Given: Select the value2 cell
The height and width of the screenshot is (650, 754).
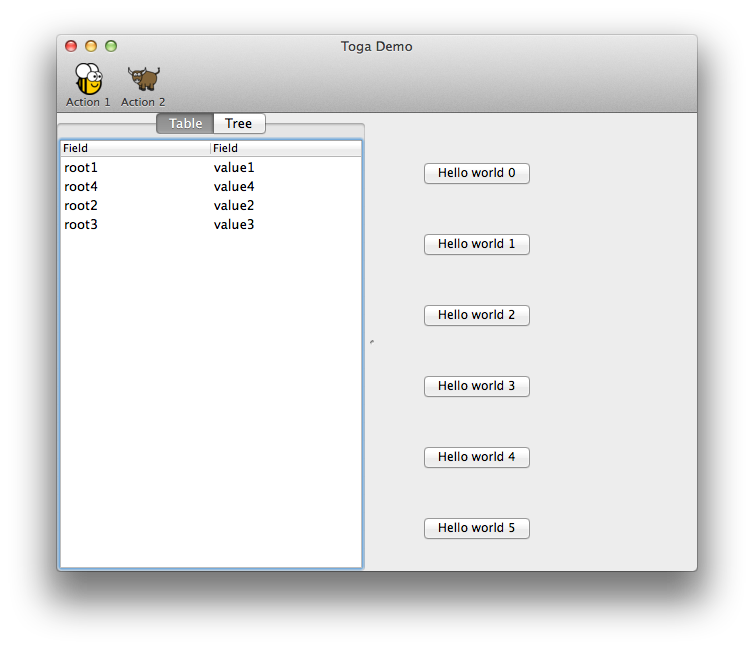Looking at the screenshot, I should pyautogui.click(x=234, y=206).
